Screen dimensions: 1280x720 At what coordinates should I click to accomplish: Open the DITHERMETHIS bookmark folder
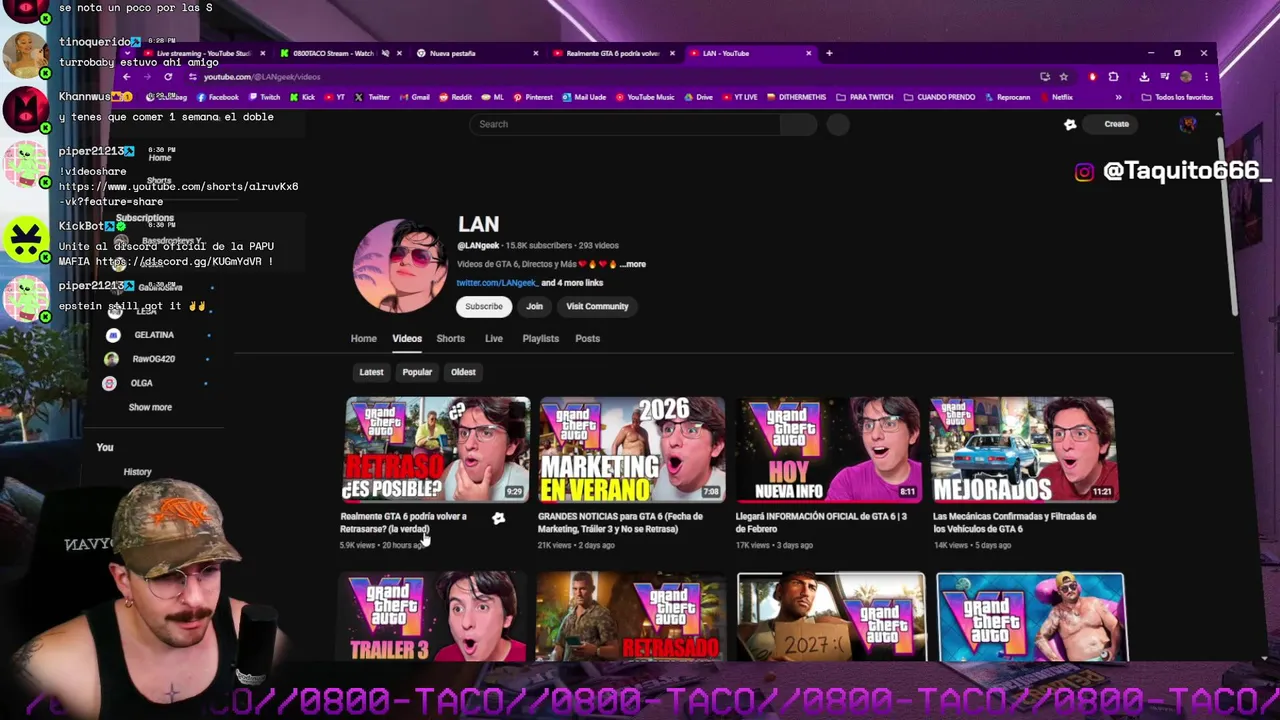click(x=795, y=97)
